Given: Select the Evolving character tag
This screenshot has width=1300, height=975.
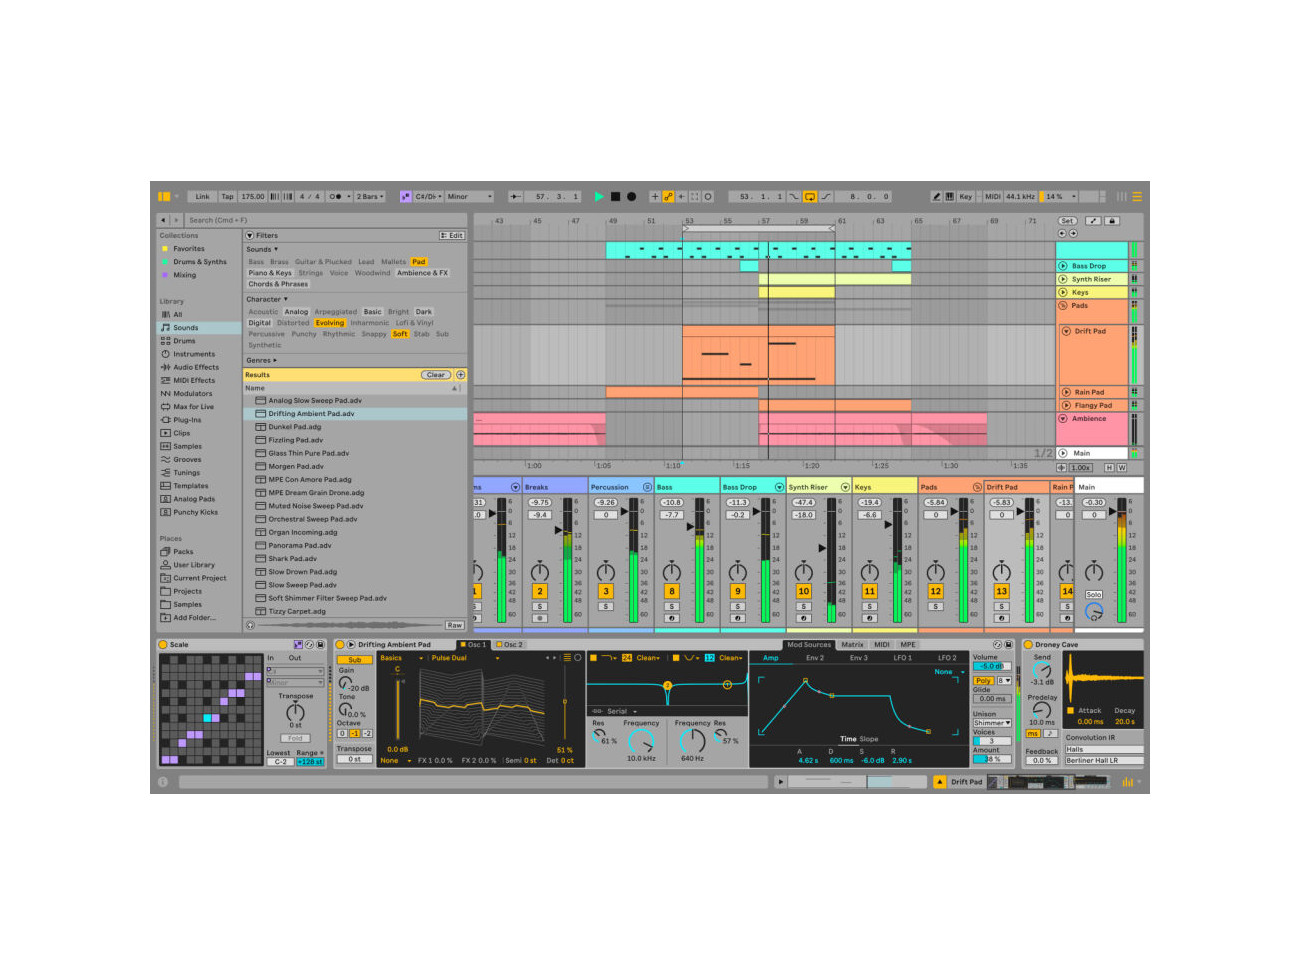Looking at the screenshot, I should [x=329, y=323].
